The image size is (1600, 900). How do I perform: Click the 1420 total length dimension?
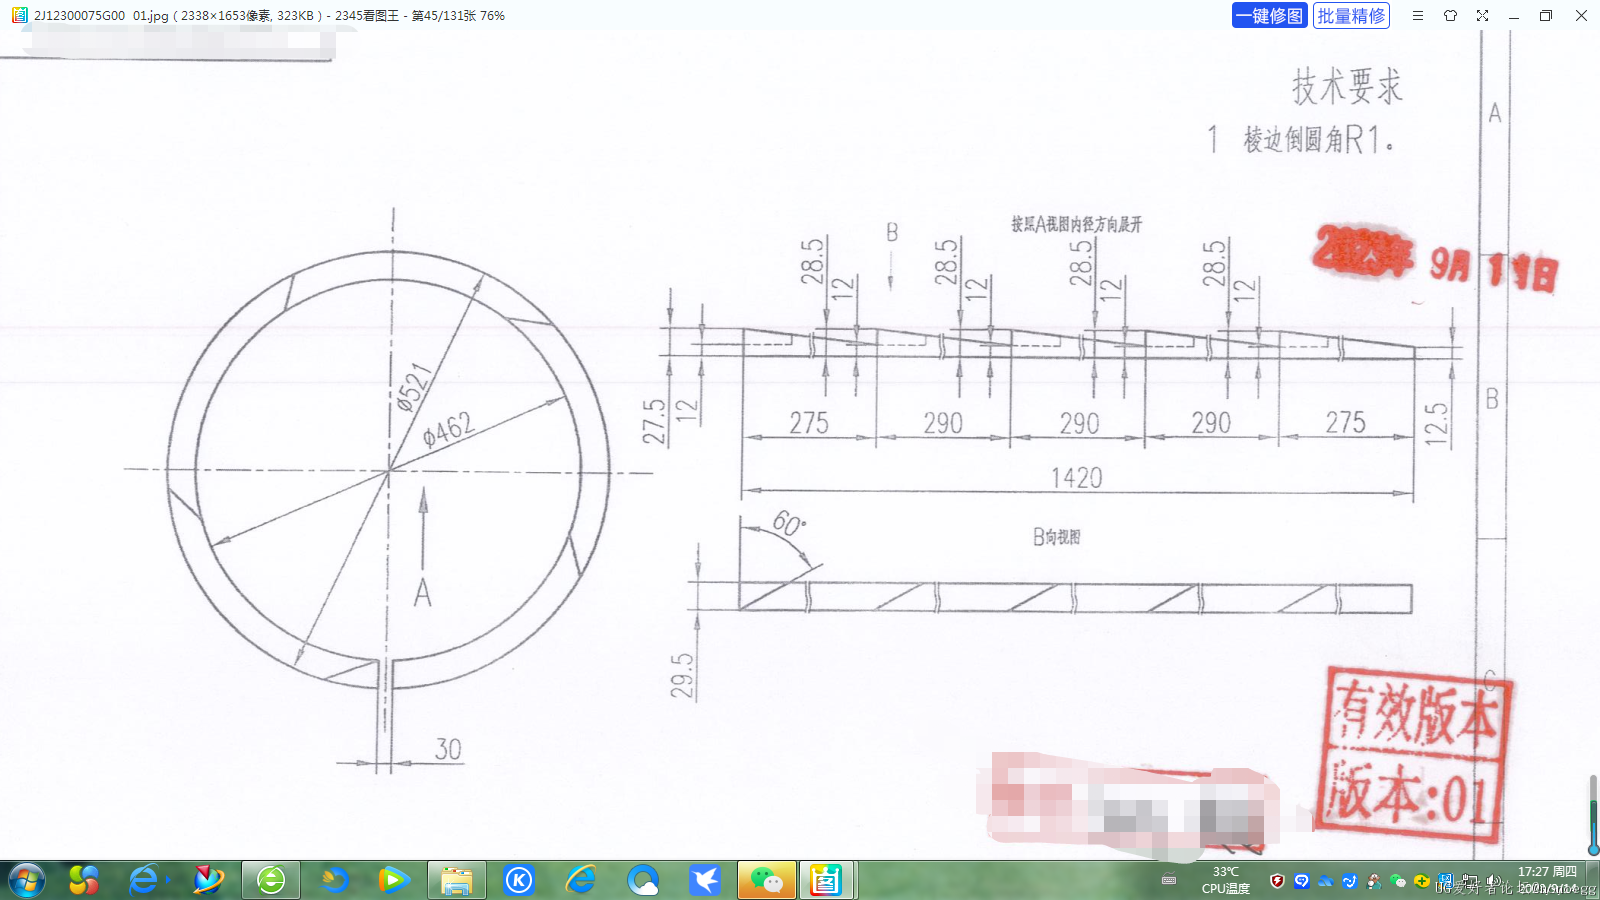coord(1077,478)
